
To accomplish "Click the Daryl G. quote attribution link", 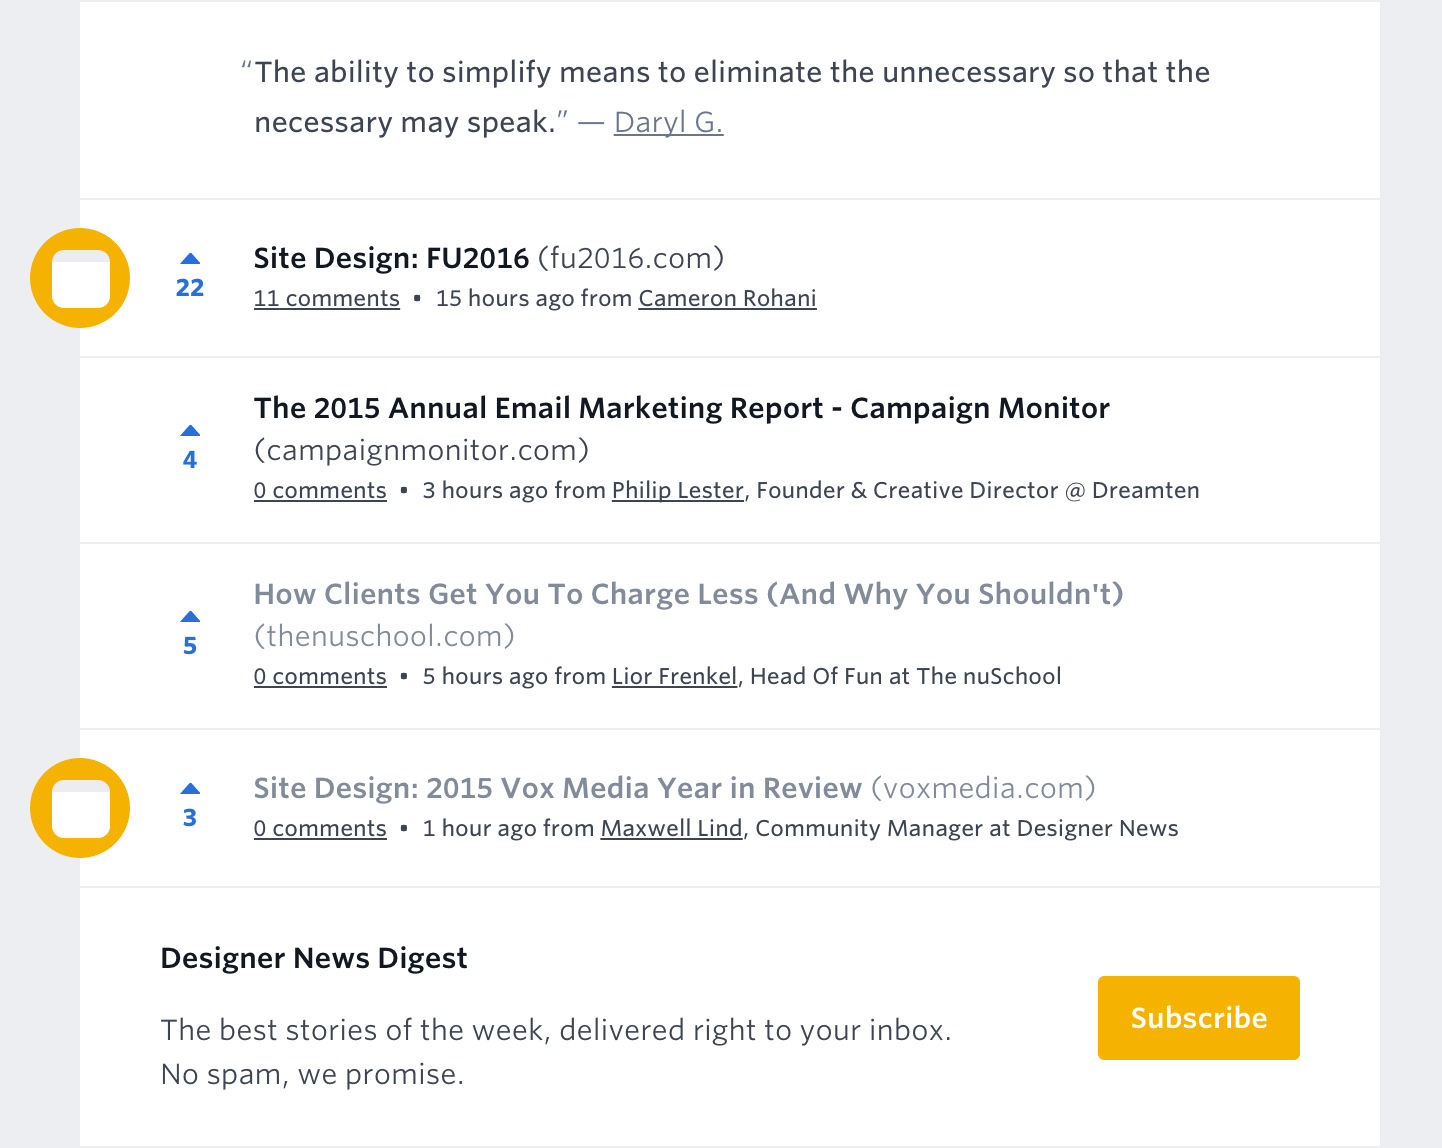I will 668,122.
